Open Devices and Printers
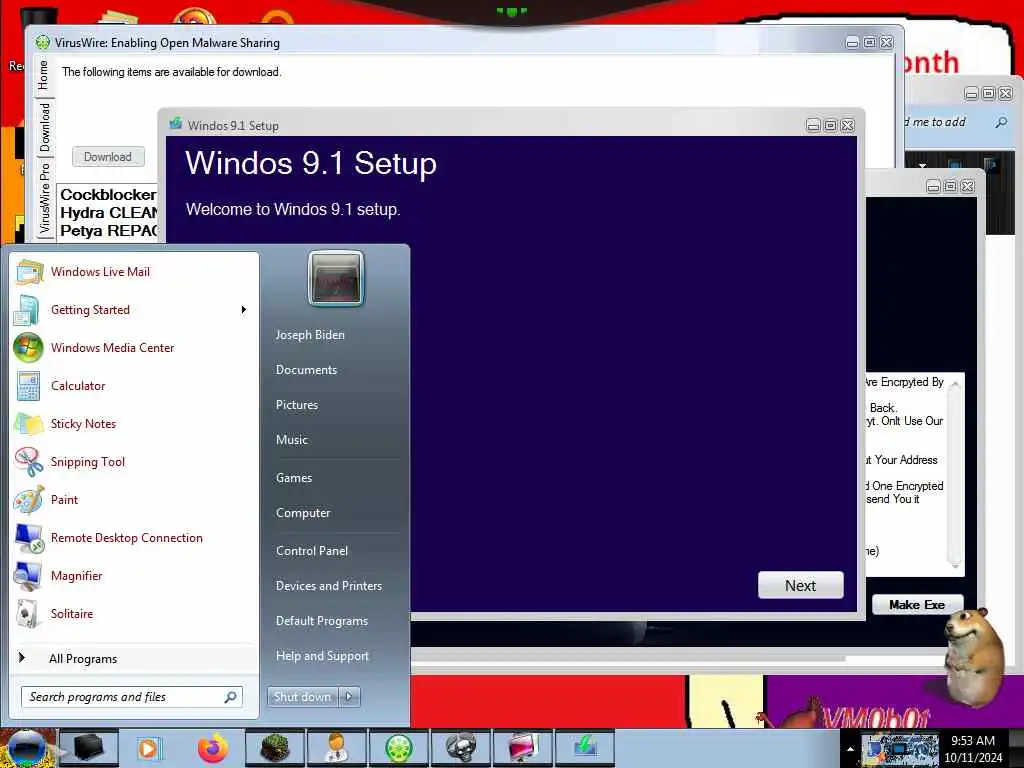1024x768 pixels. pyautogui.click(x=328, y=586)
